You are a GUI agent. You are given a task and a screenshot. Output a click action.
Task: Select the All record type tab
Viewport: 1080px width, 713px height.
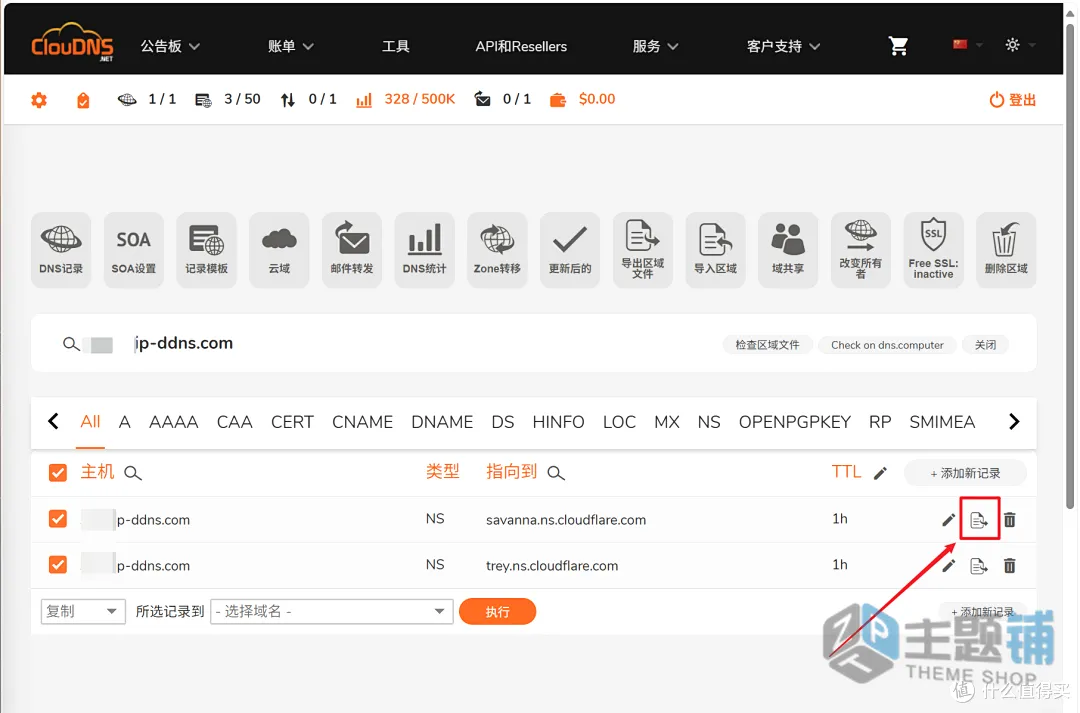click(x=90, y=422)
